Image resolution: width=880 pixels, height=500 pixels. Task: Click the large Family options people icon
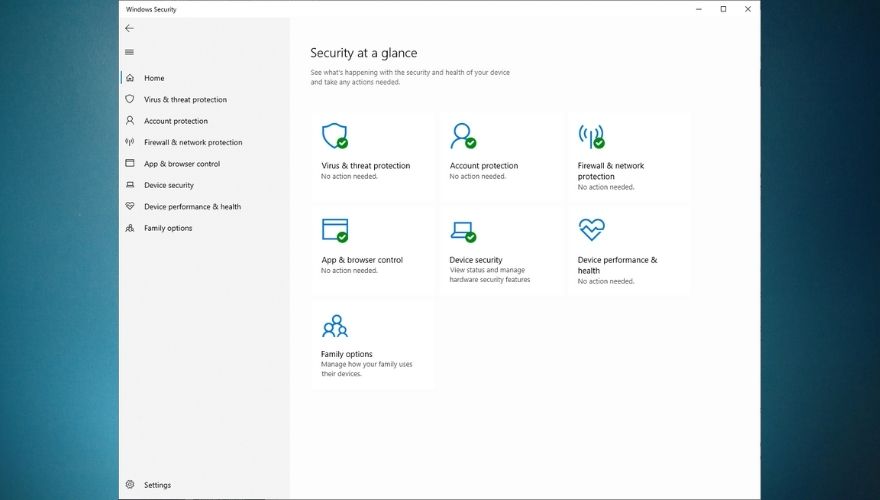tap(335, 325)
